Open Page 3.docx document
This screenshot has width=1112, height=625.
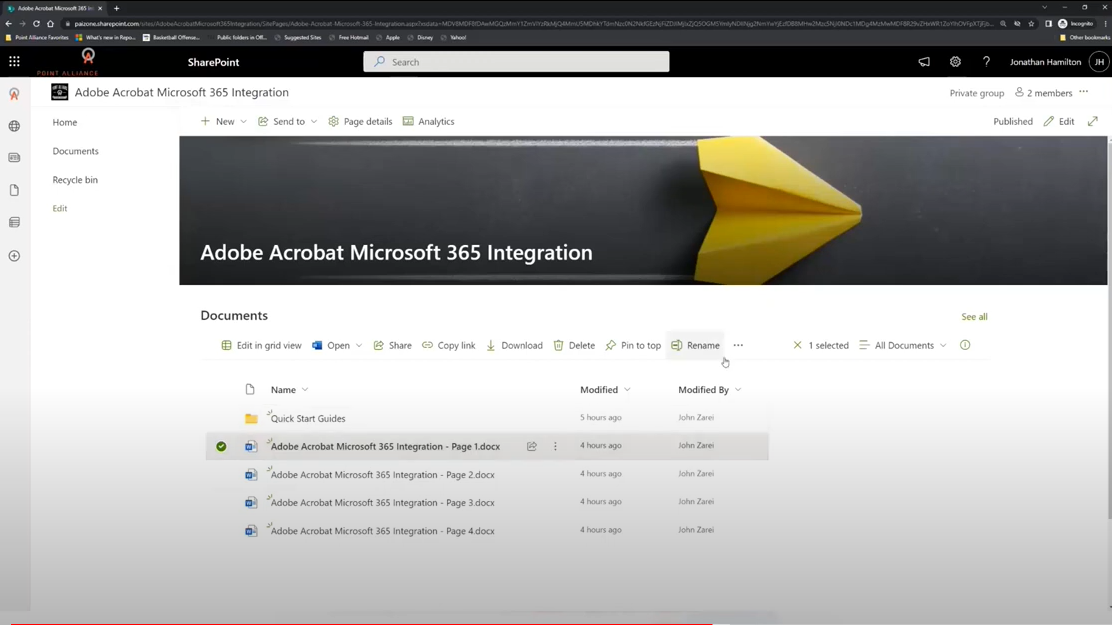382,503
